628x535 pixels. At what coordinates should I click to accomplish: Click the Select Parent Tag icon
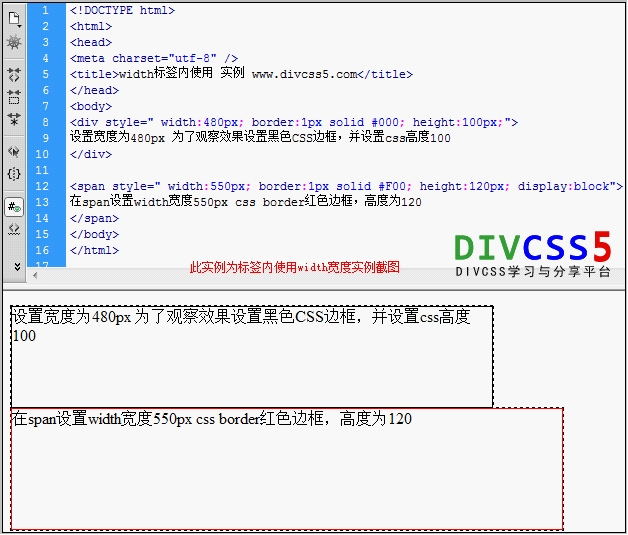click(x=14, y=152)
